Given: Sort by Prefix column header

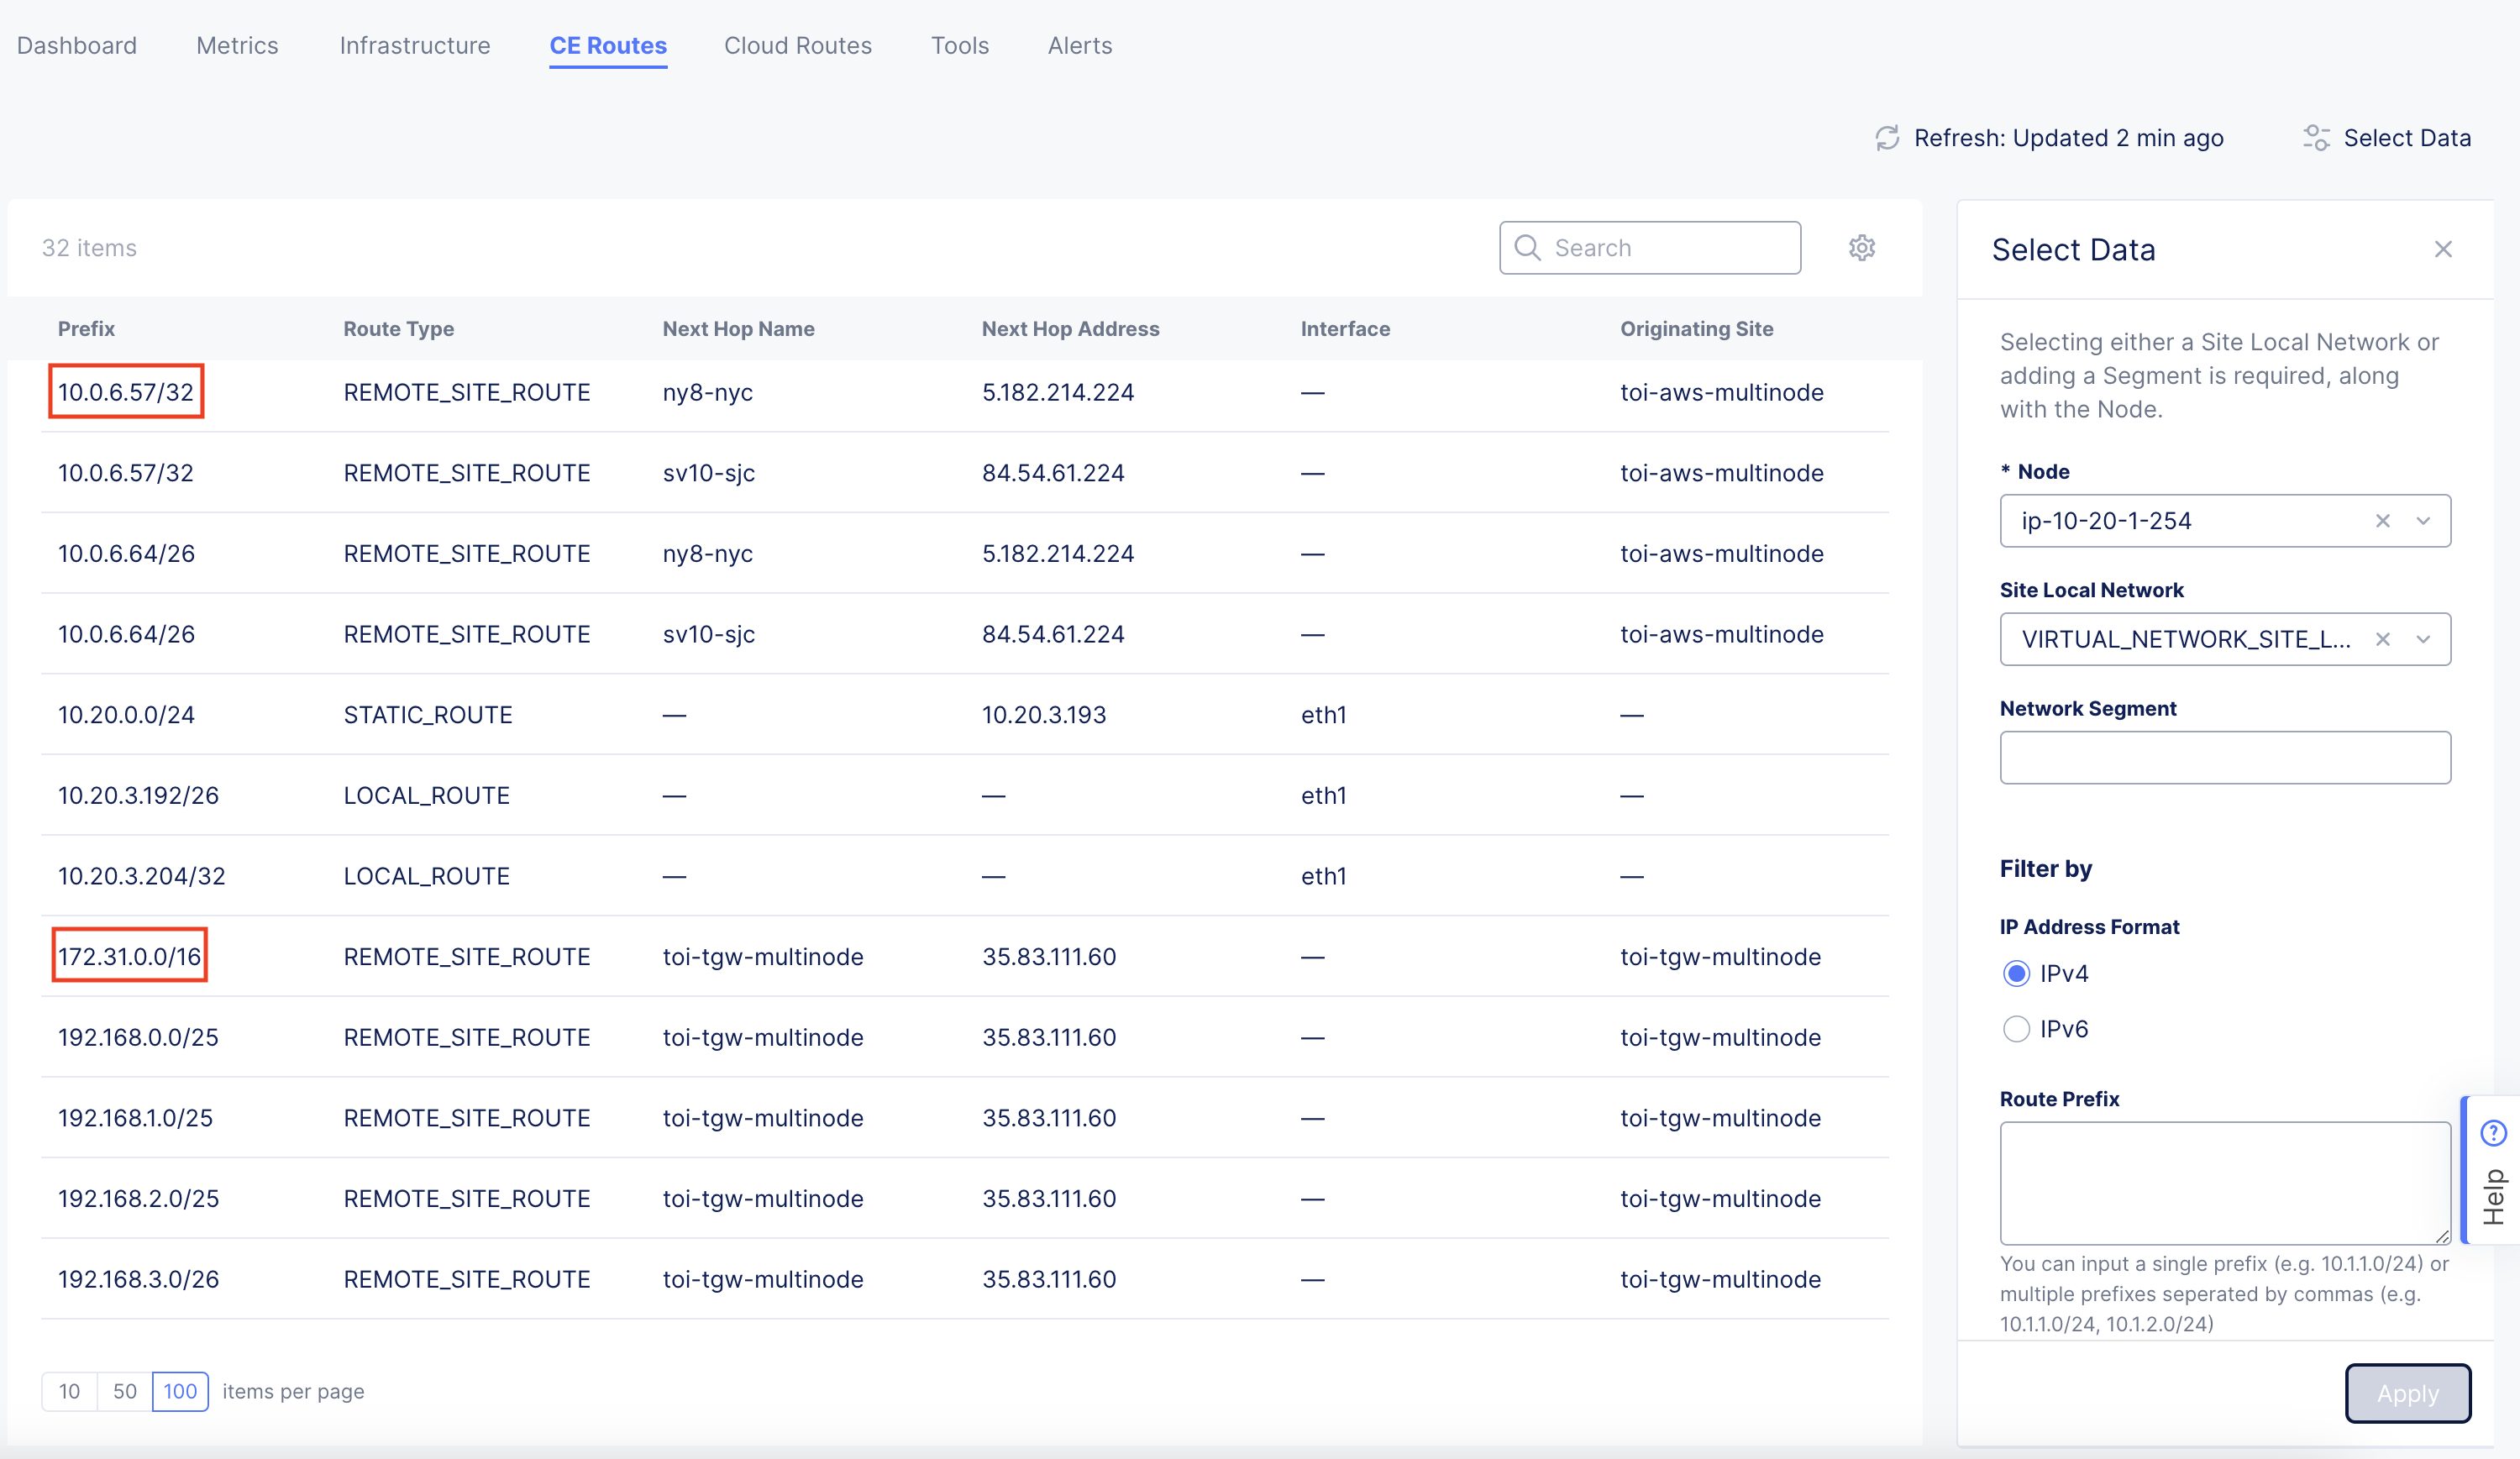Looking at the screenshot, I should [86, 329].
